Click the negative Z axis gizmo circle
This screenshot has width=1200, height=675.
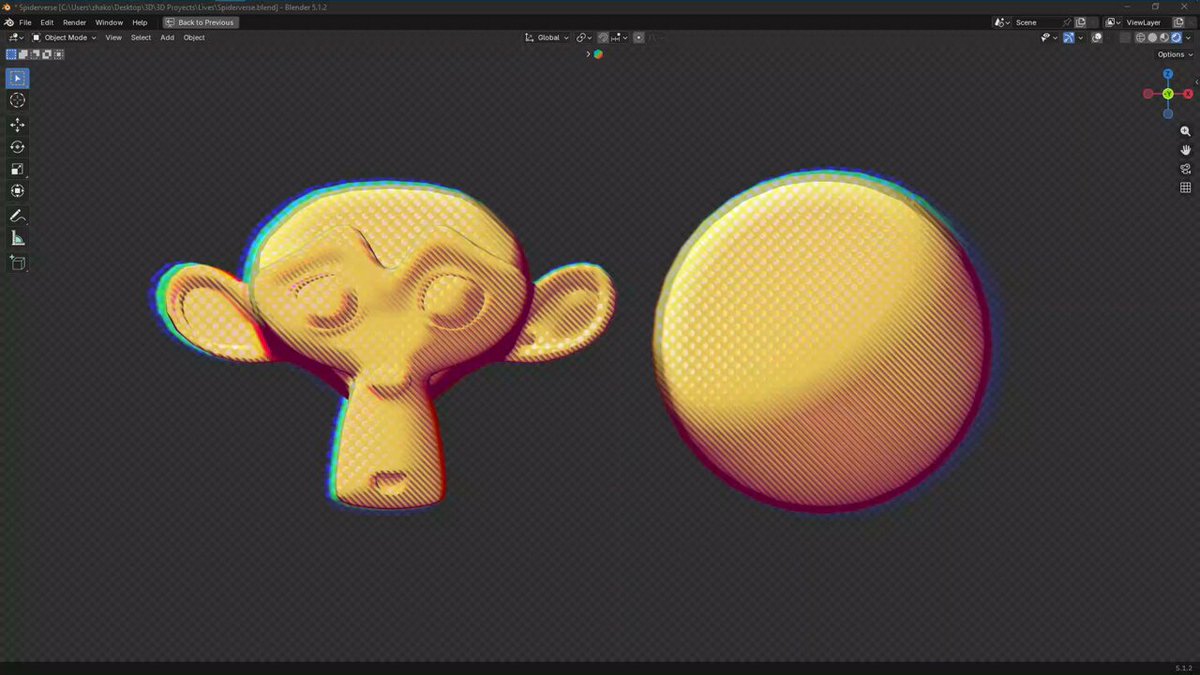click(x=1168, y=114)
